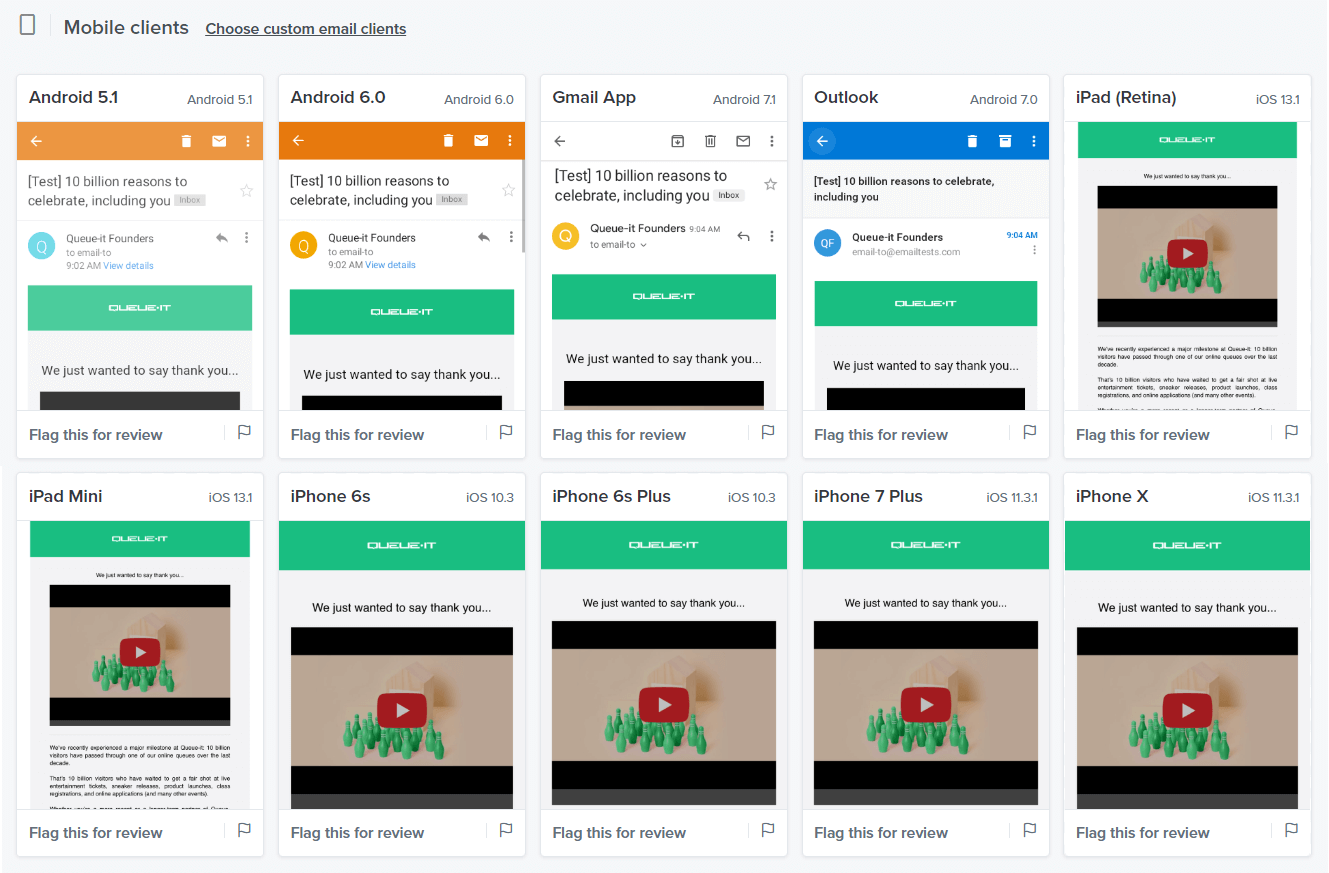Viewport: 1329px width, 873px height.
Task: Click reply arrow in Android 5.1 preview
Action: [x=221, y=238]
